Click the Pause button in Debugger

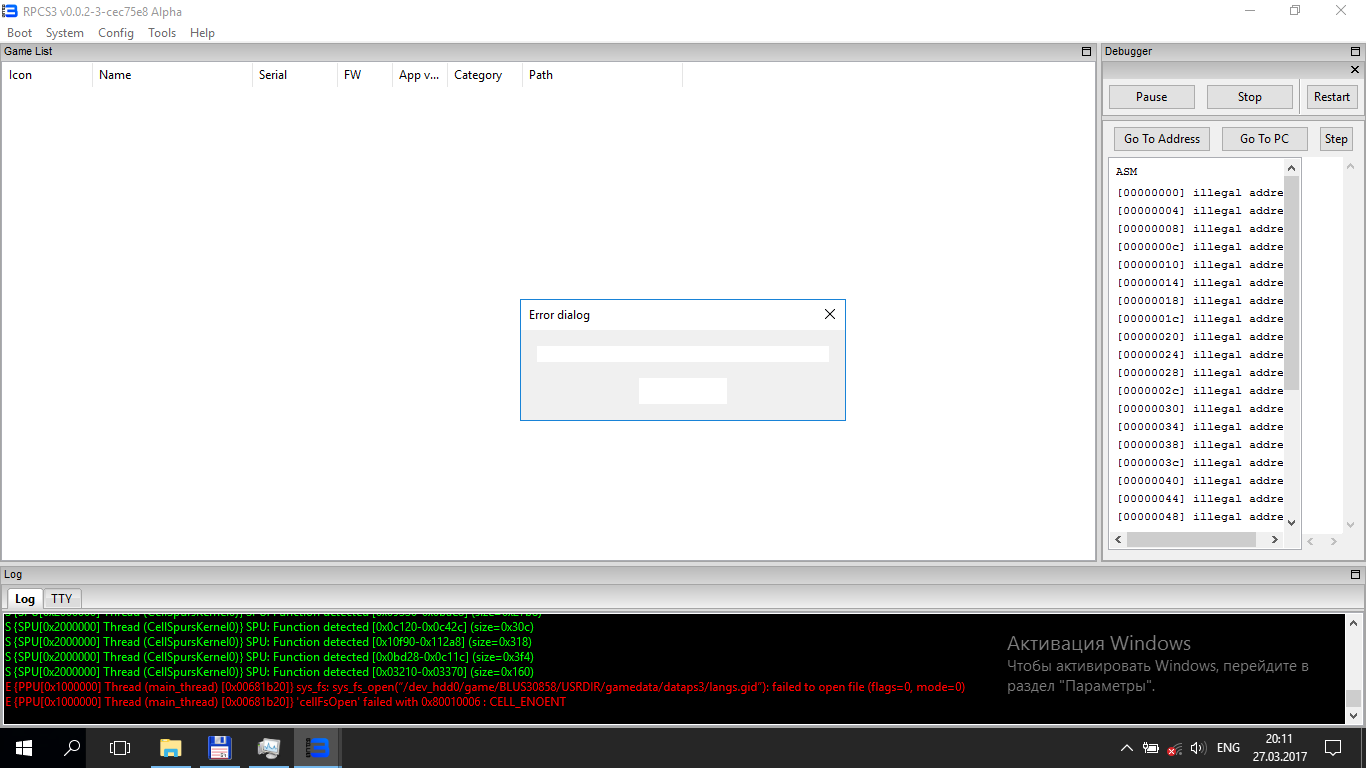coord(1151,97)
